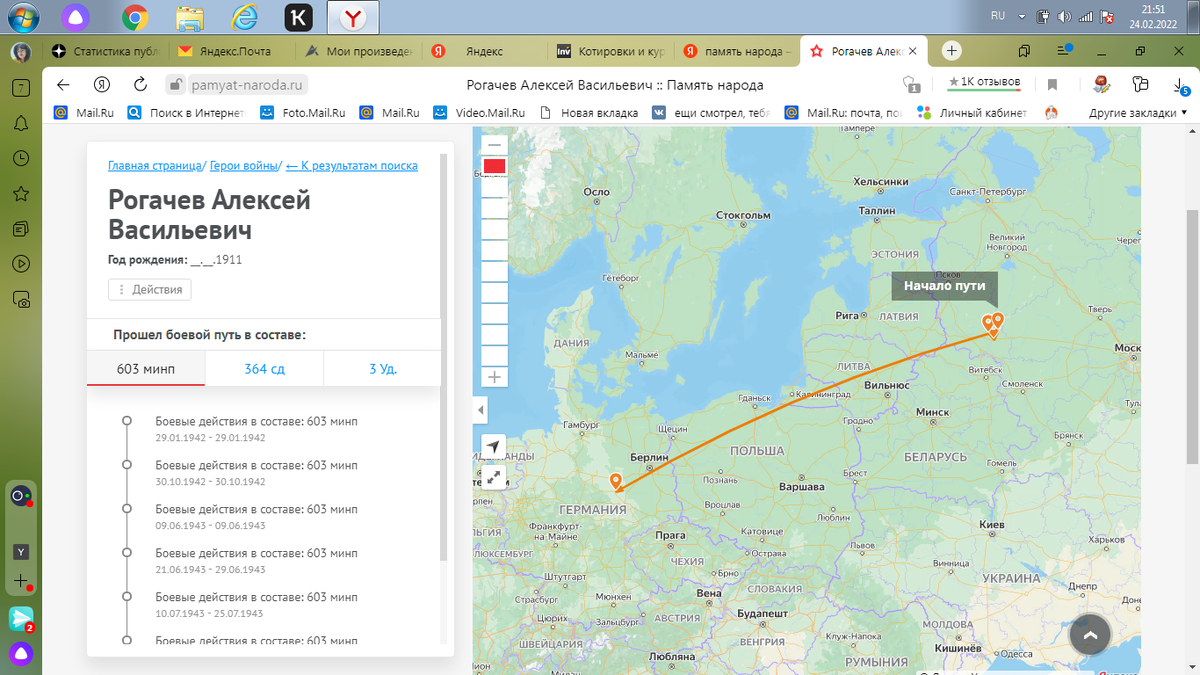Screen dimensions: 1200x675
Task: Select the 30.10.1942 combat entry
Action: tap(256, 473)
